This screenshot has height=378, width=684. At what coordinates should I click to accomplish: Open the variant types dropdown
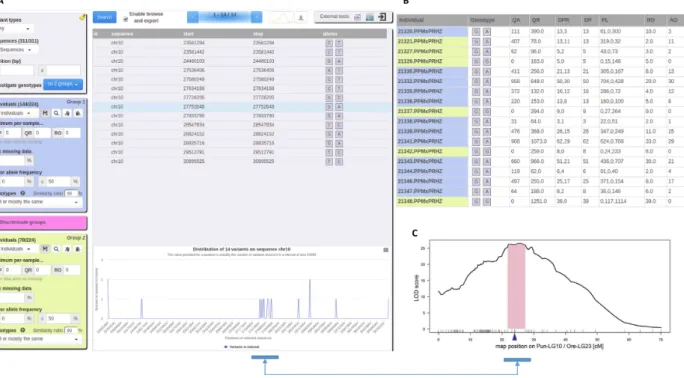coord(16,29)
